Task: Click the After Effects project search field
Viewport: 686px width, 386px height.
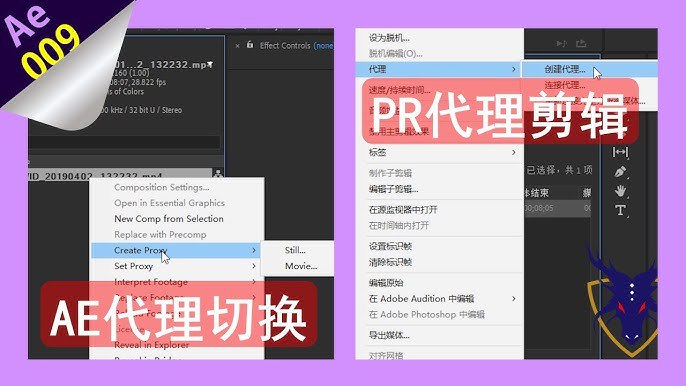Action: [x=124, y=142]
